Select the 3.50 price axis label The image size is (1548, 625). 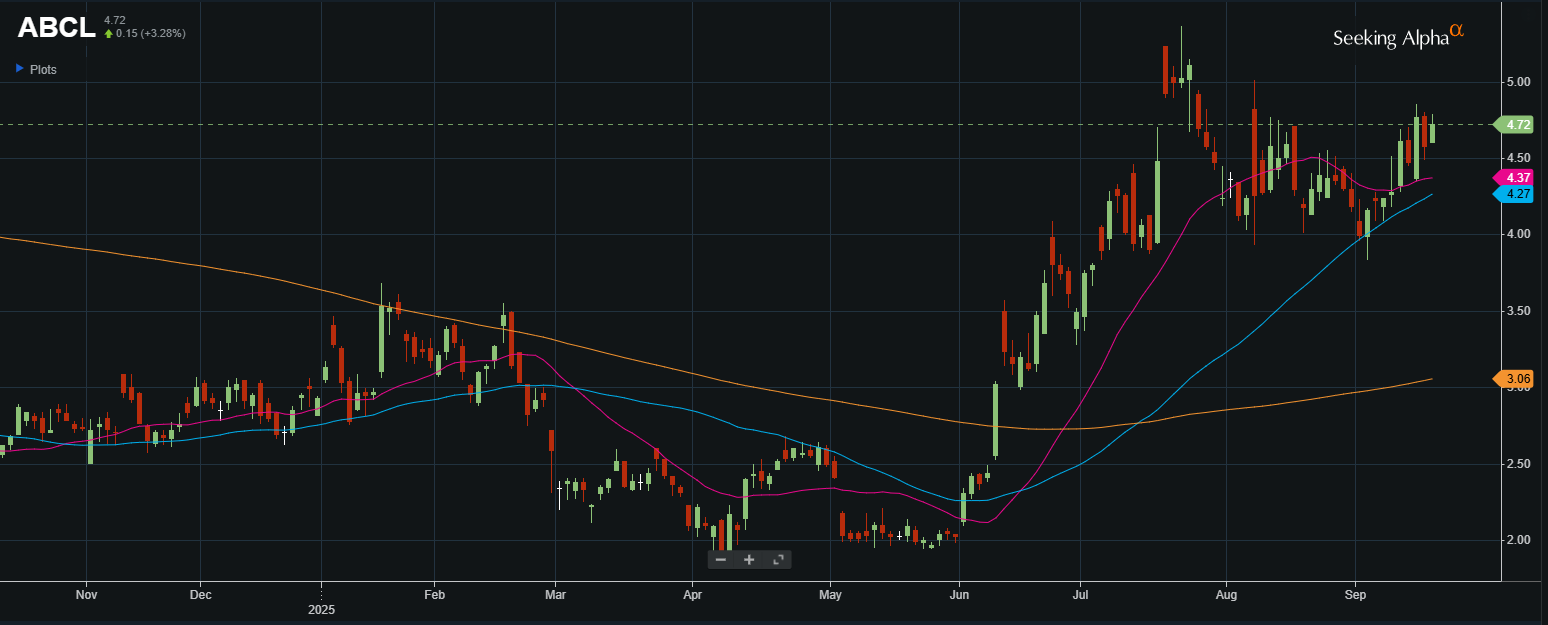1518,311
